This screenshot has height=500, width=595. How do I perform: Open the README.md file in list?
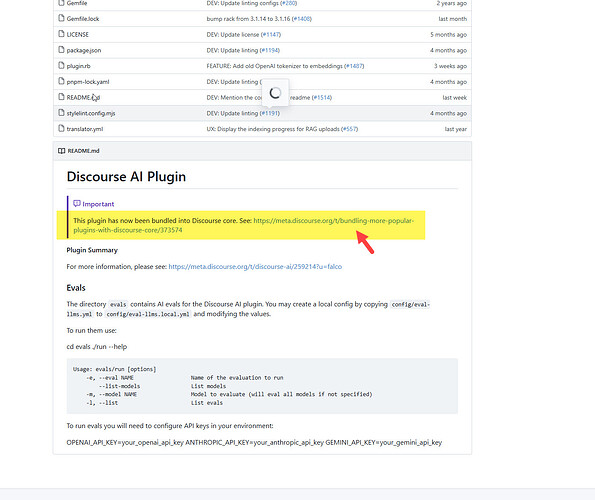83,97
